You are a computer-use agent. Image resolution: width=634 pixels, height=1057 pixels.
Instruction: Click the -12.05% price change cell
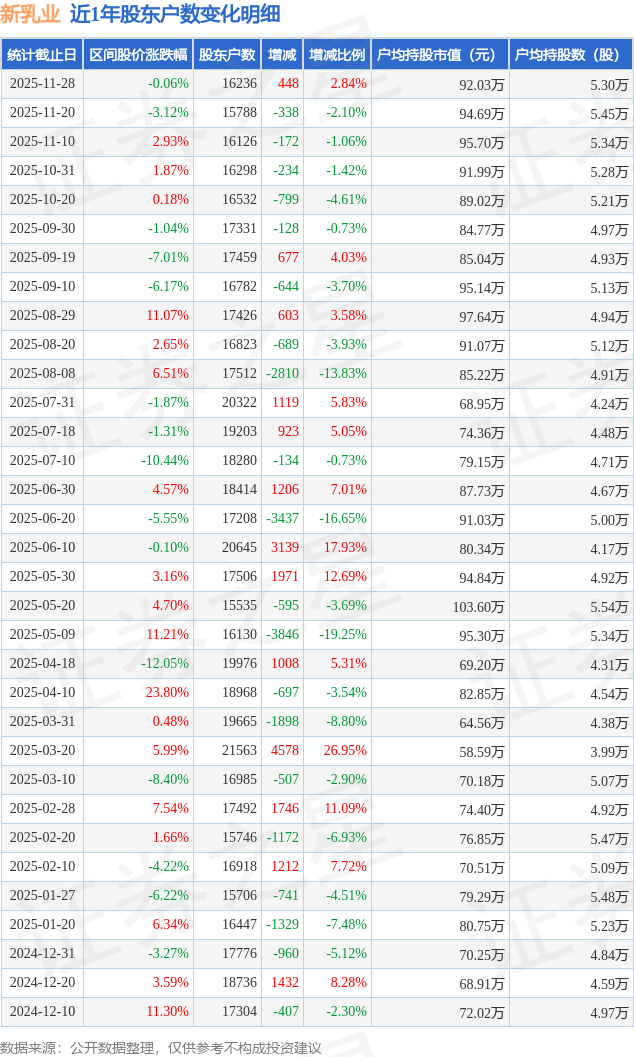[164, 664]
